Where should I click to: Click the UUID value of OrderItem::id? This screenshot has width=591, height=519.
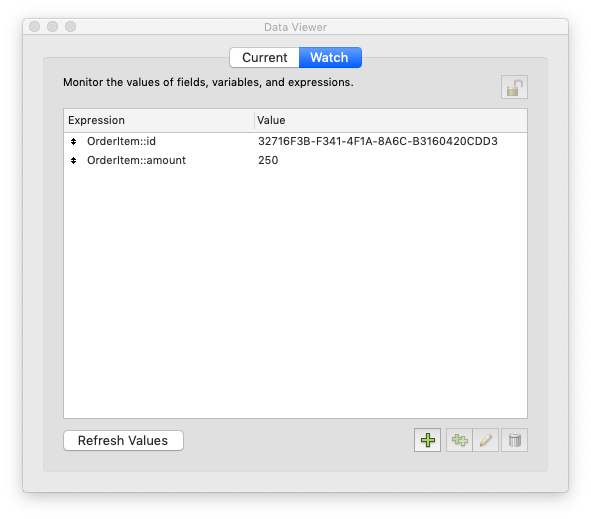pos(378,141)
